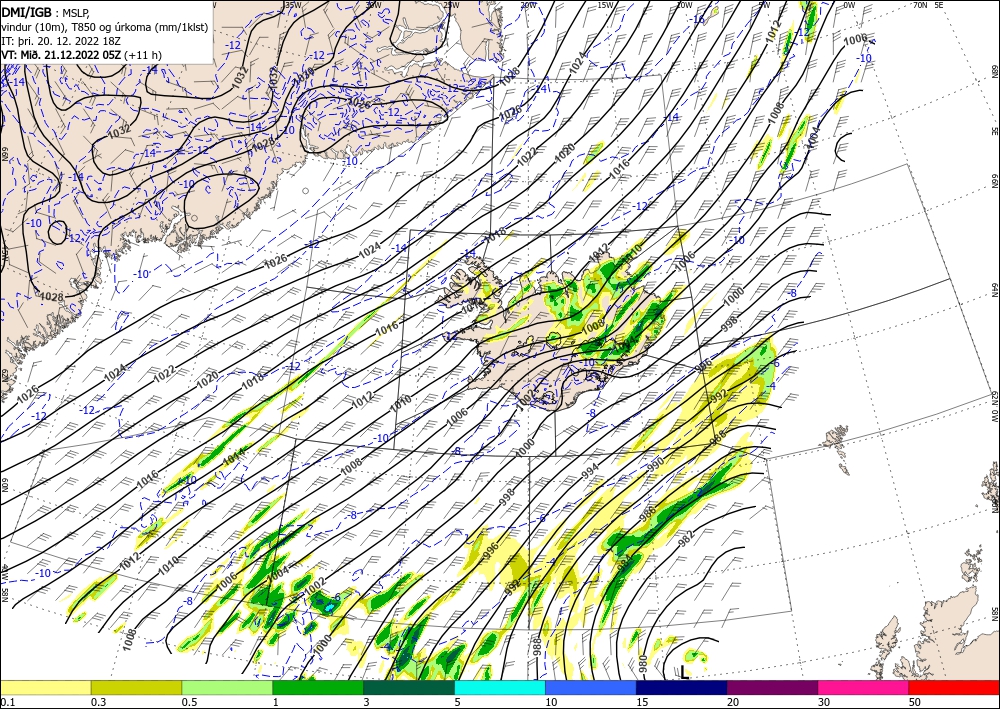Select the 1 mm green legend swatch
Screen dimensions: 1000x709
[318, 687]
